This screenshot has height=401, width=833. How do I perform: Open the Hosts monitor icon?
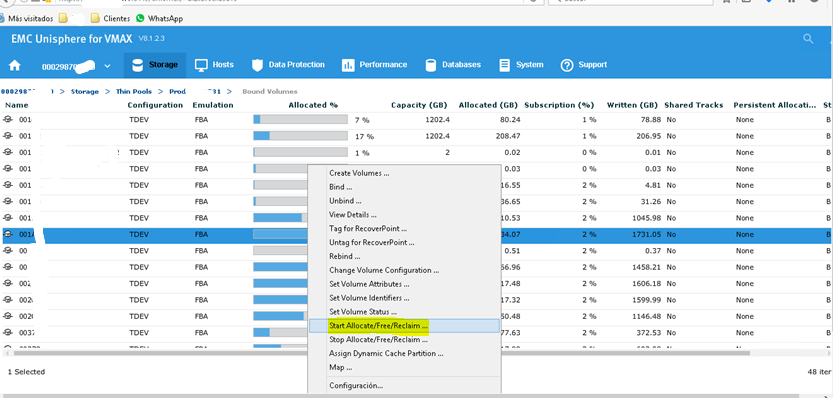(201, 65)
